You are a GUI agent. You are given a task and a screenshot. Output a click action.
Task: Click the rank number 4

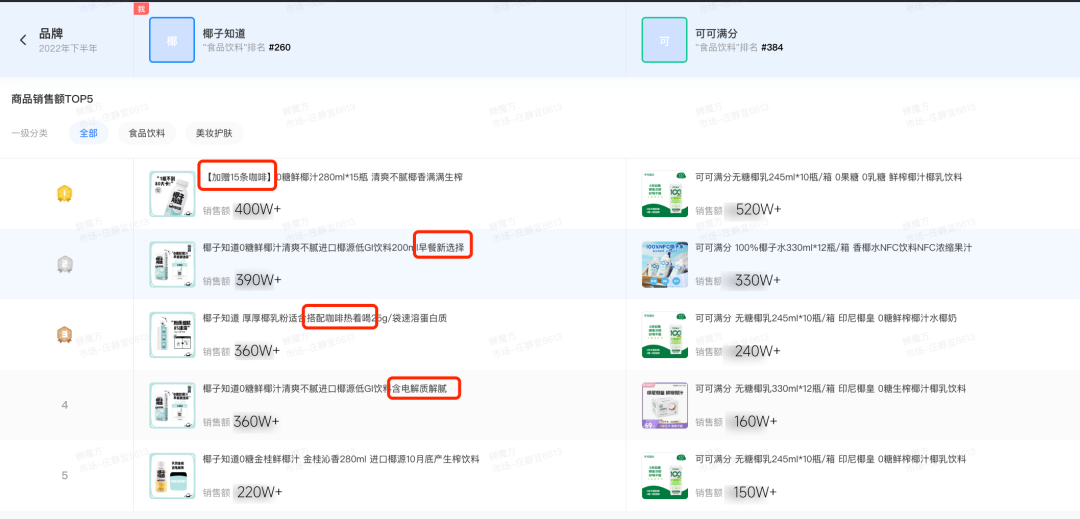tap(65, 405)
